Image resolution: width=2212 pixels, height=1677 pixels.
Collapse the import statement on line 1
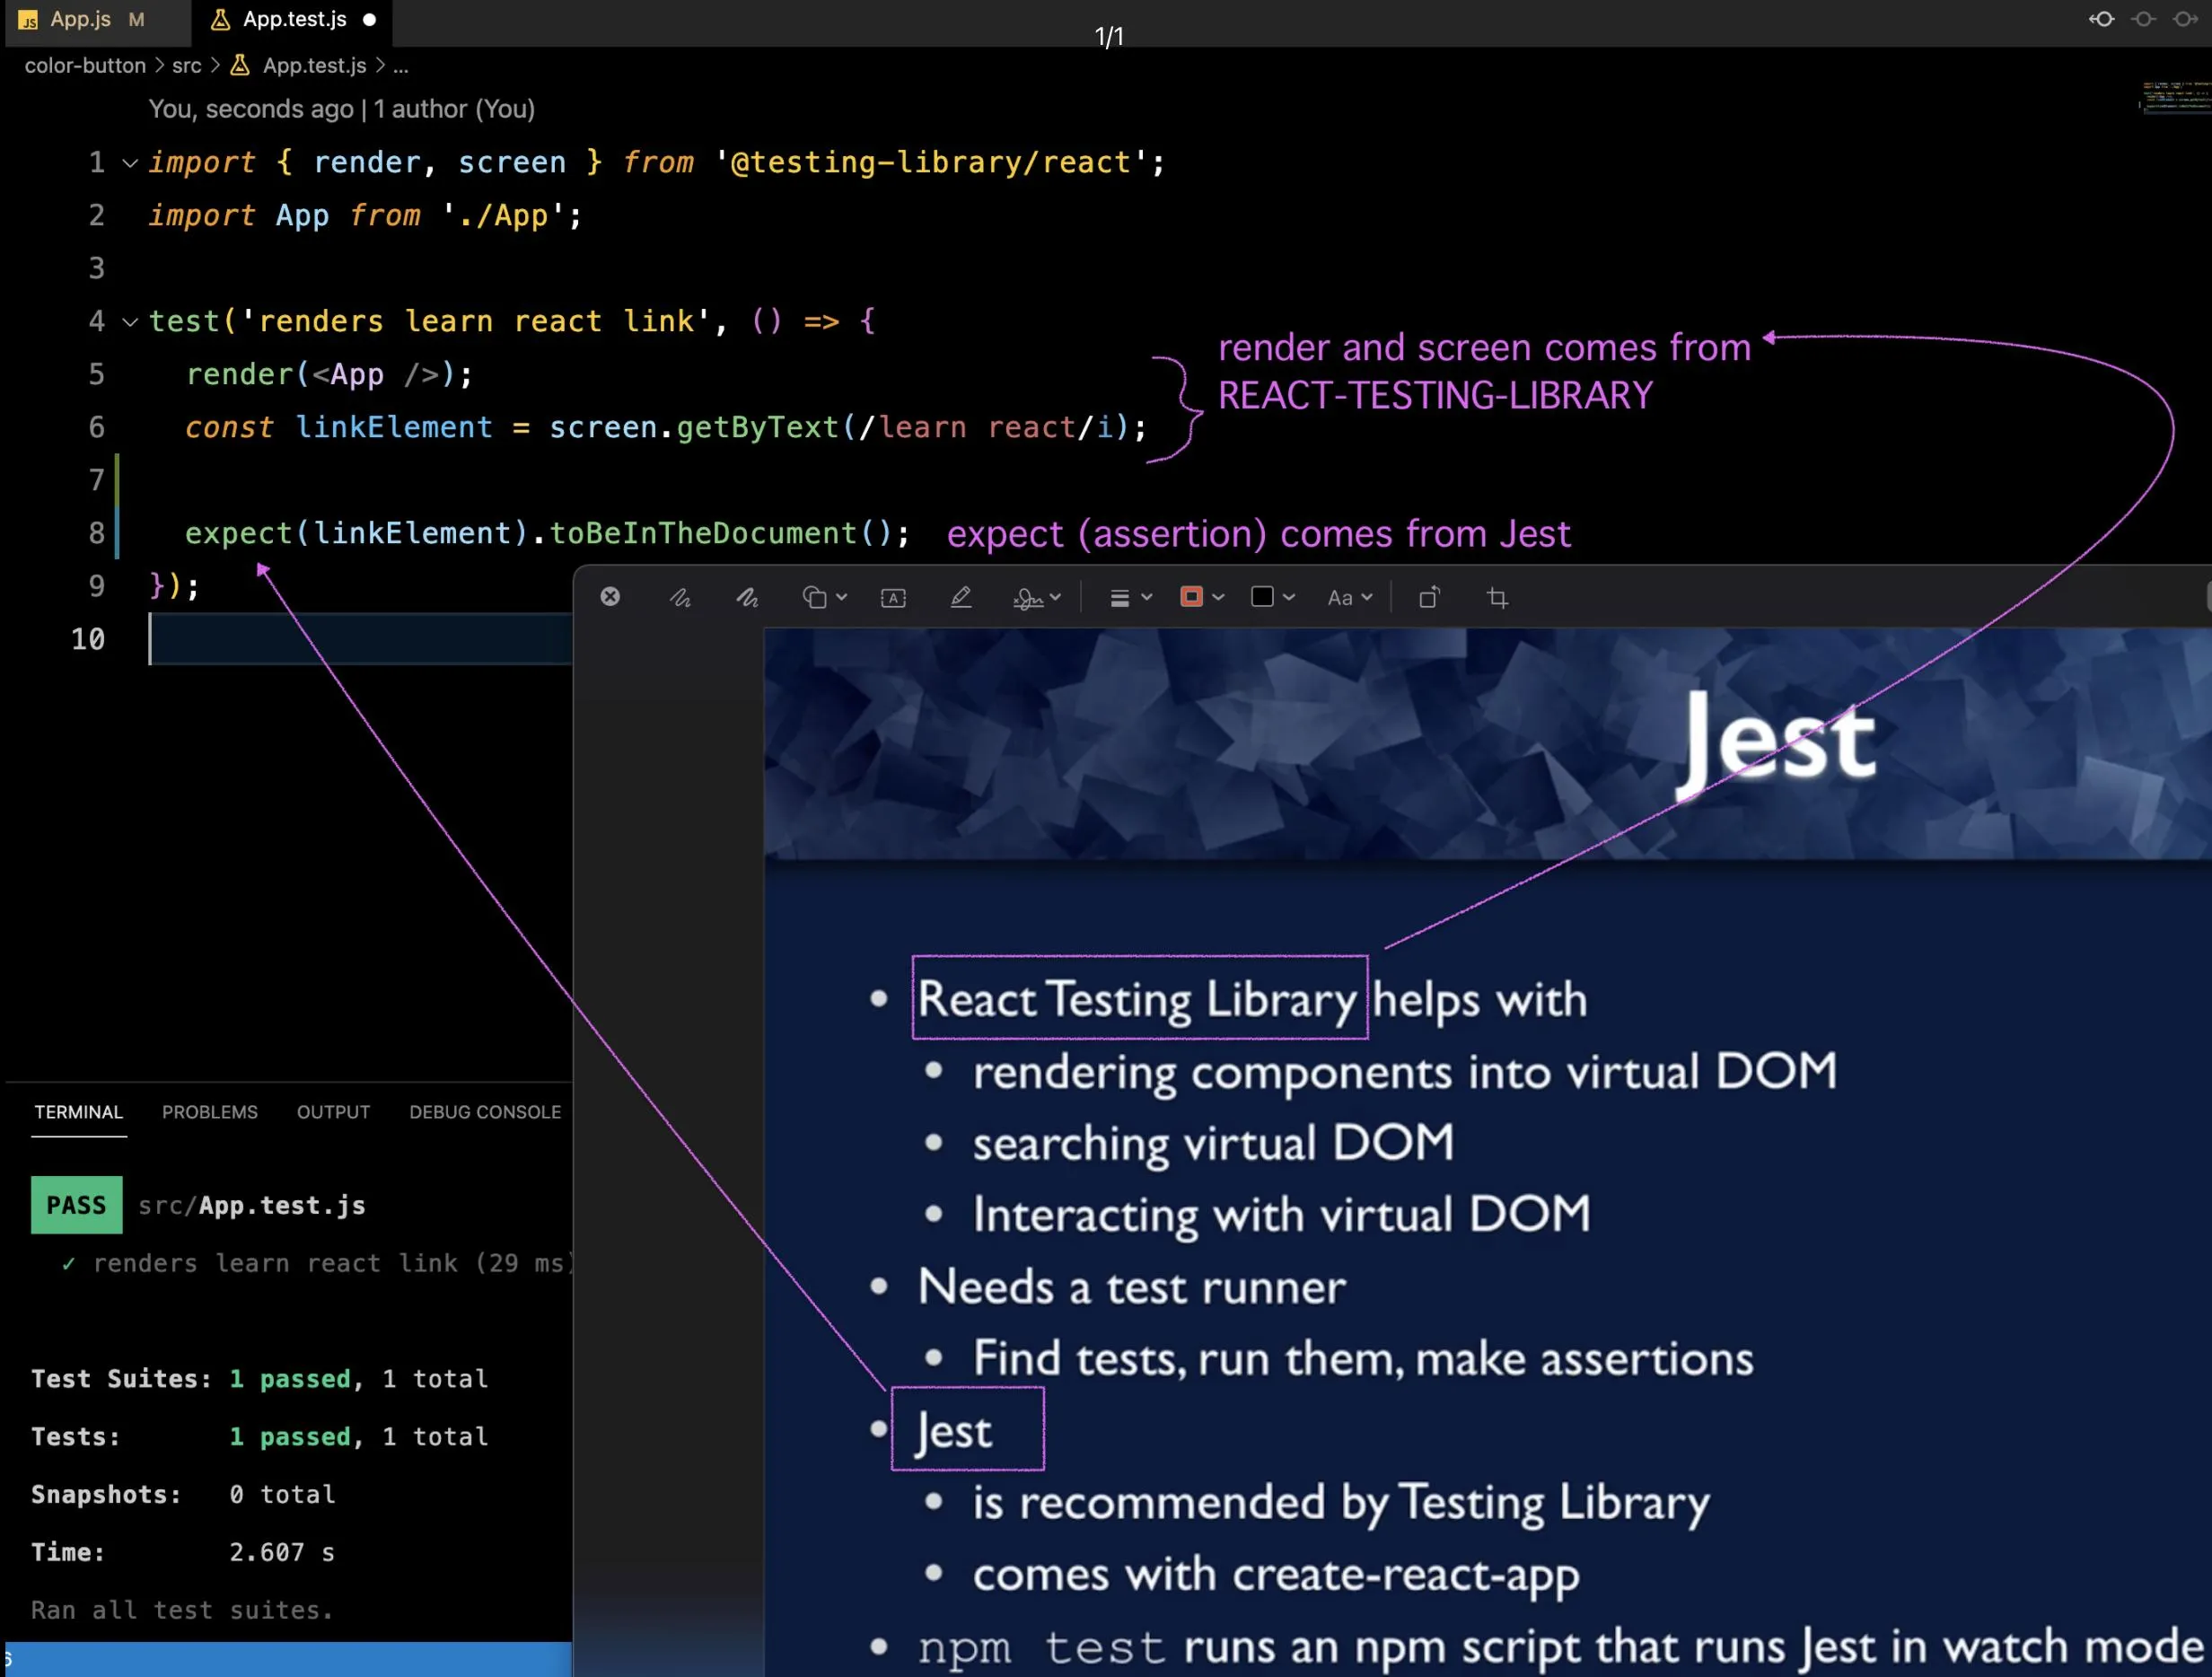click(130, 163)
